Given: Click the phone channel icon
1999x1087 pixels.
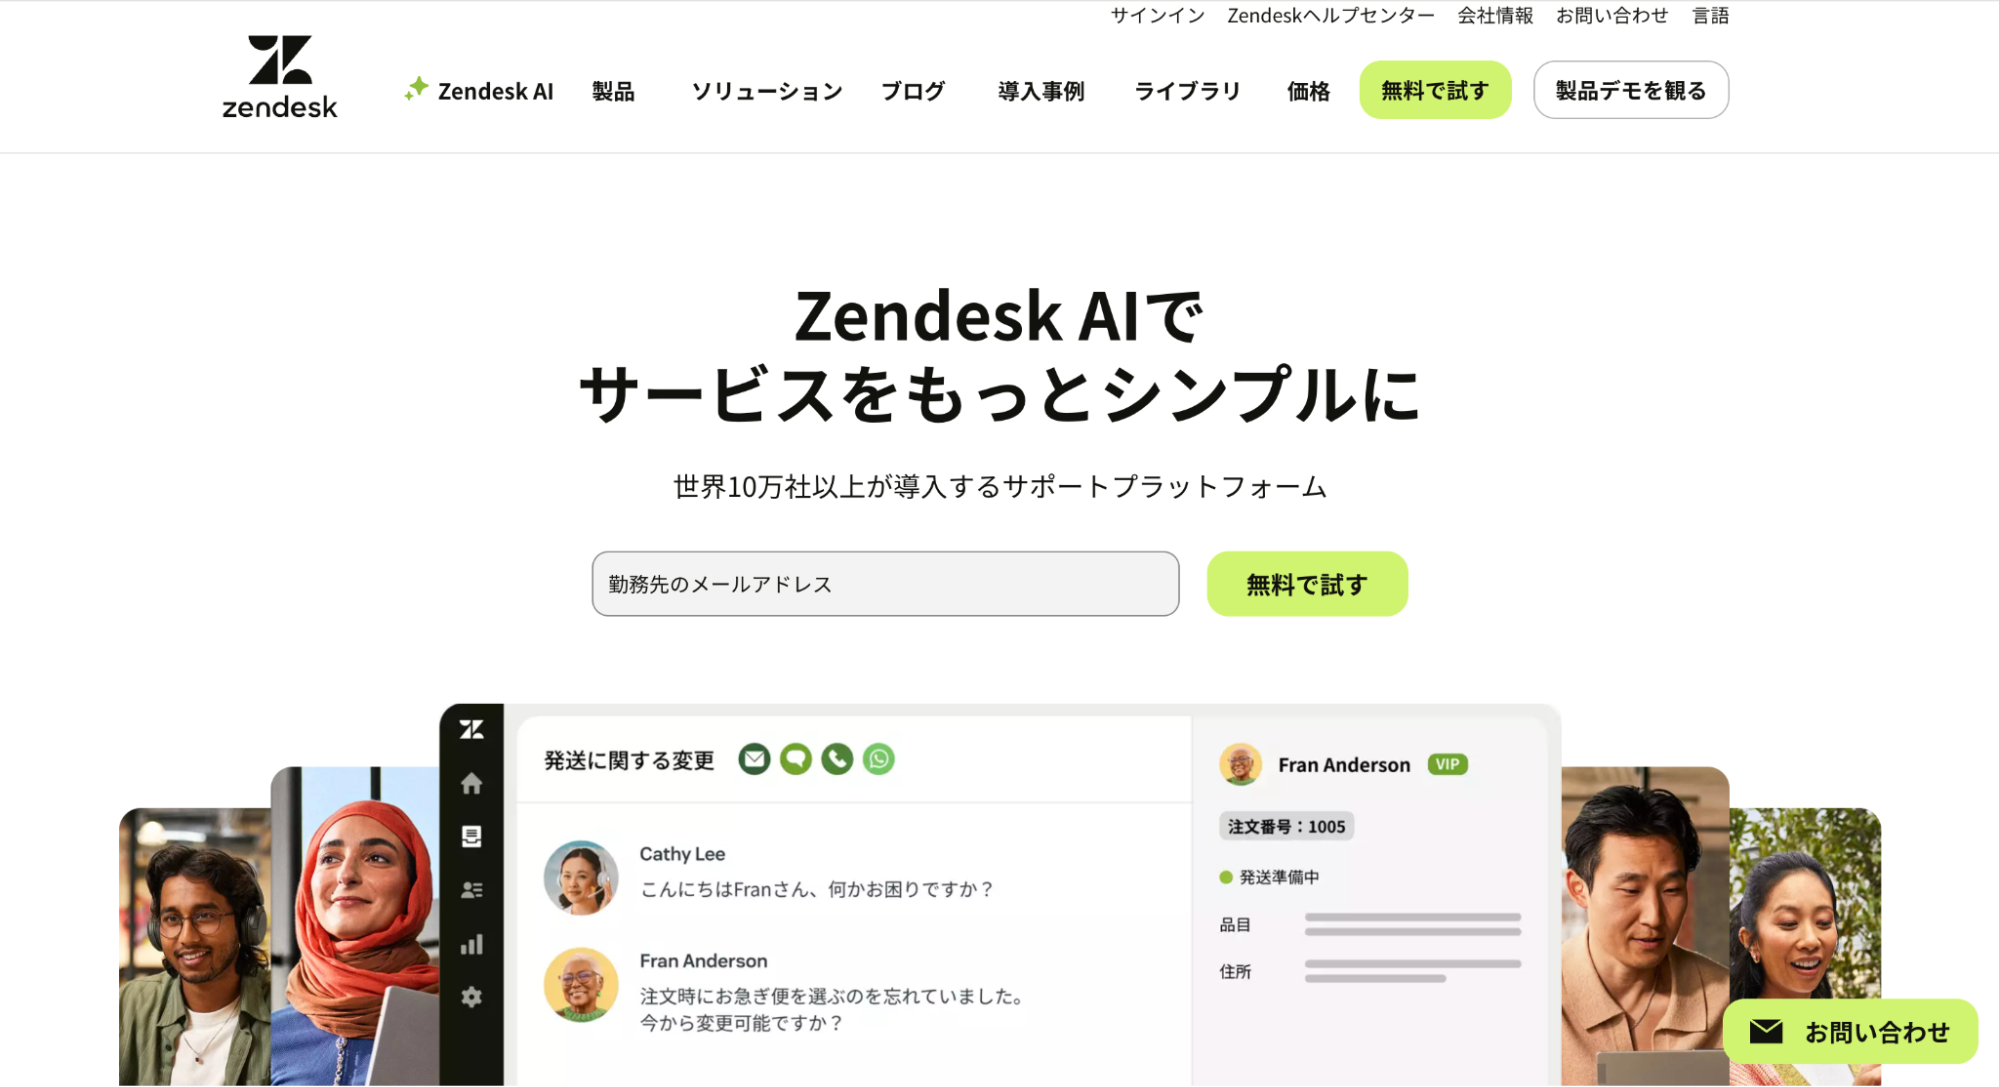Looking at the screenshot, I should click(x=837, y=759).
